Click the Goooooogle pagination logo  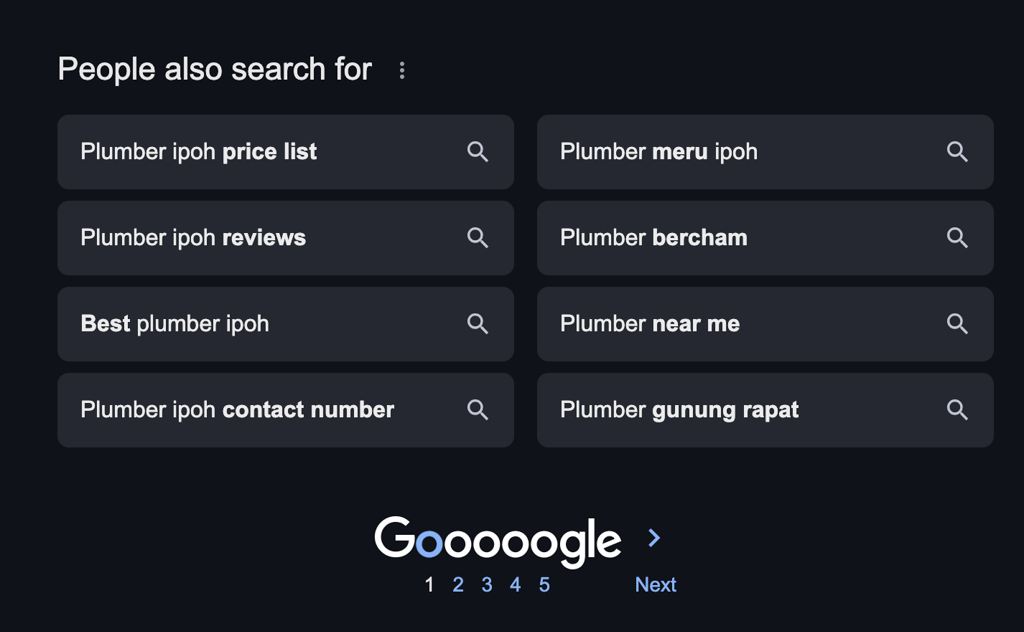coord(498,541)
